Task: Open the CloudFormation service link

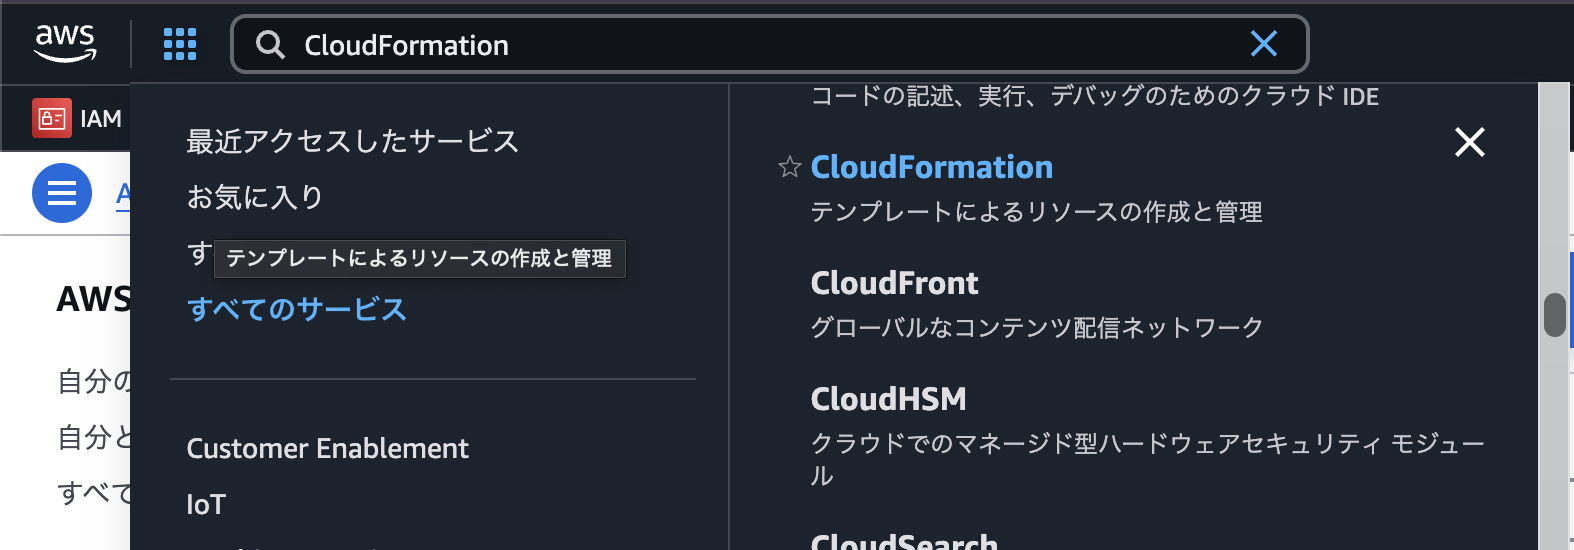Action: coord(931,167)
